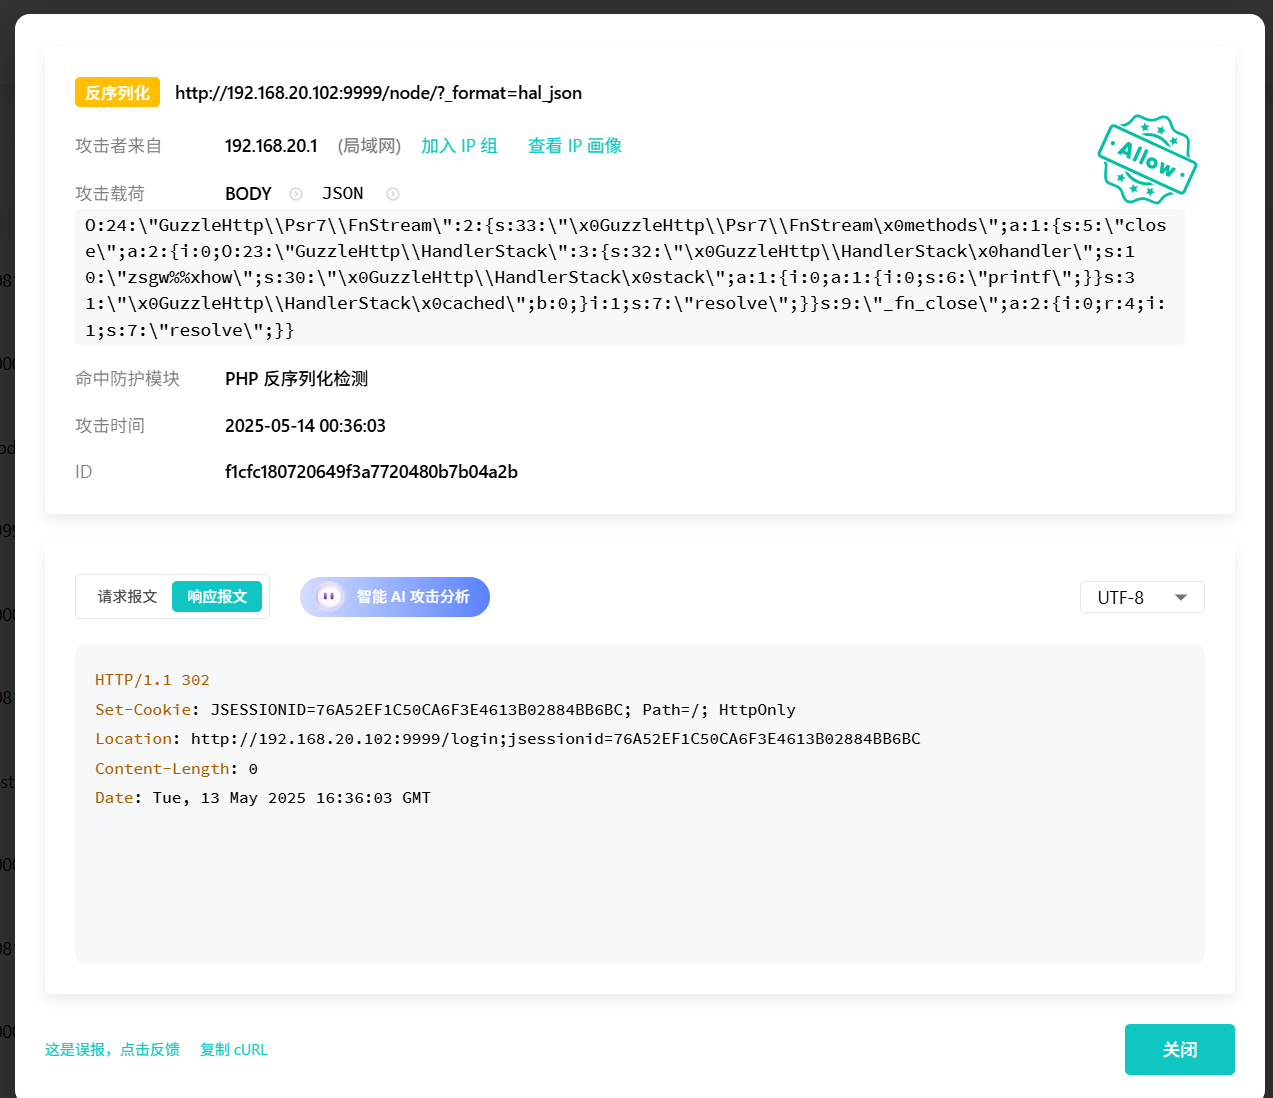The width and height of the screenshot is (1273, 1098).
Task: Report false positive via 这是误报，点击反馈
Action: pyautogui.click(x=112, y=1049)
